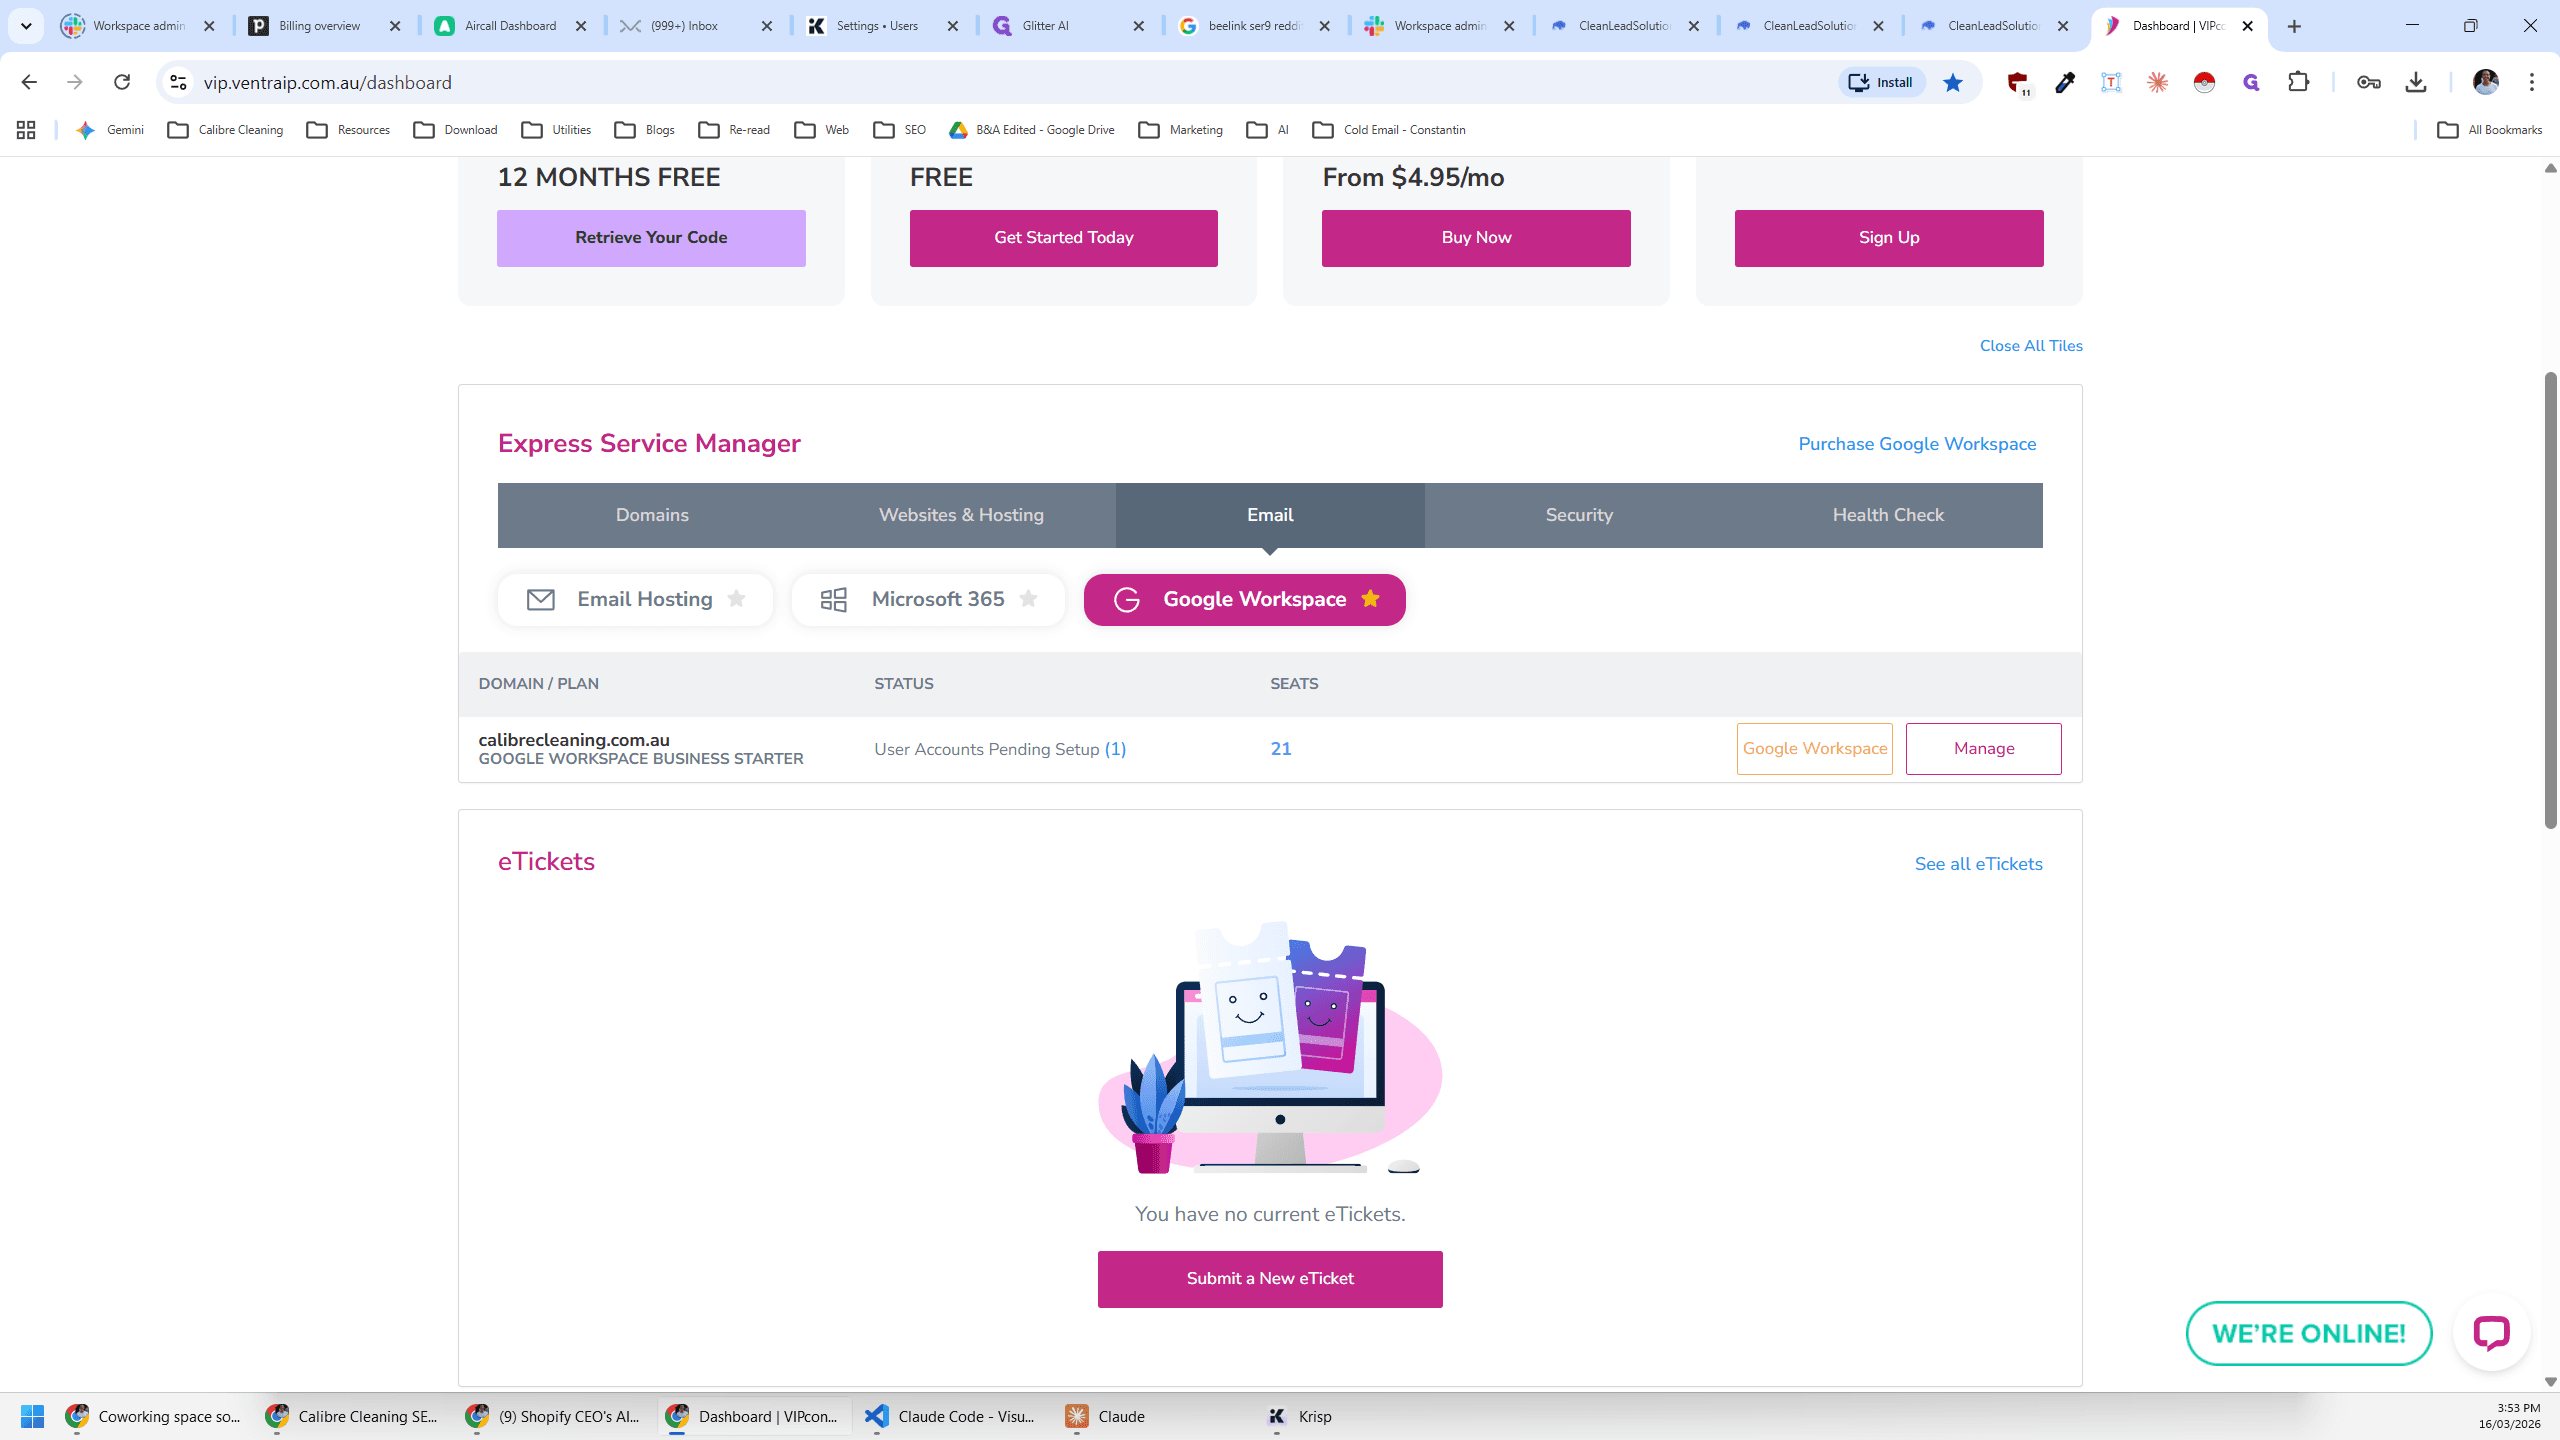Open the live chat bubble icon
This screenshot has width=2560, height=1440.
(2492, 1333)
